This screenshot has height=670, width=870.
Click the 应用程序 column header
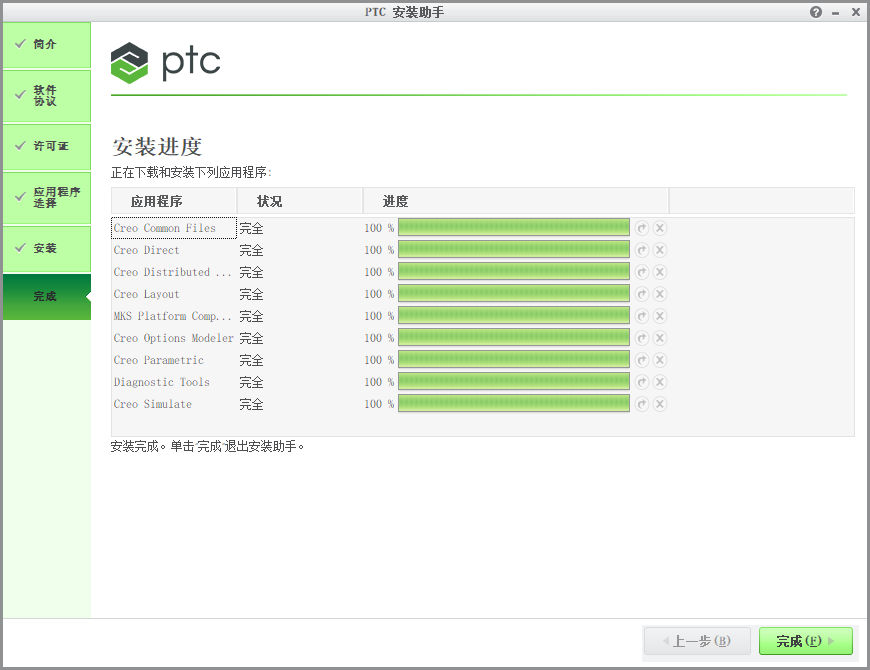174,201
